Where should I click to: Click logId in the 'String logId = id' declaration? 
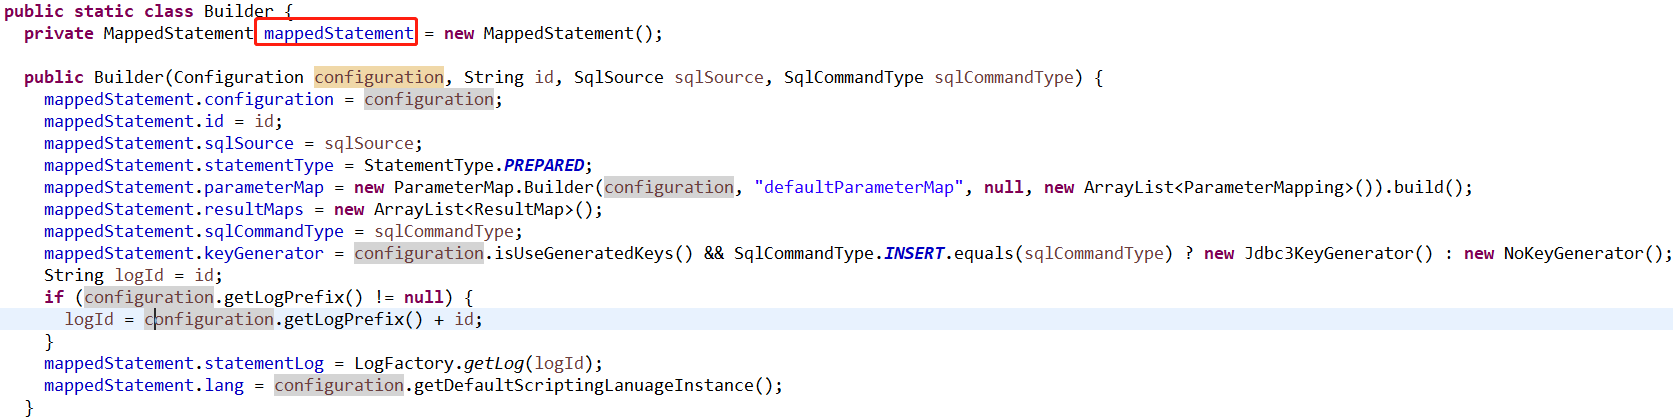coord(139,275)
